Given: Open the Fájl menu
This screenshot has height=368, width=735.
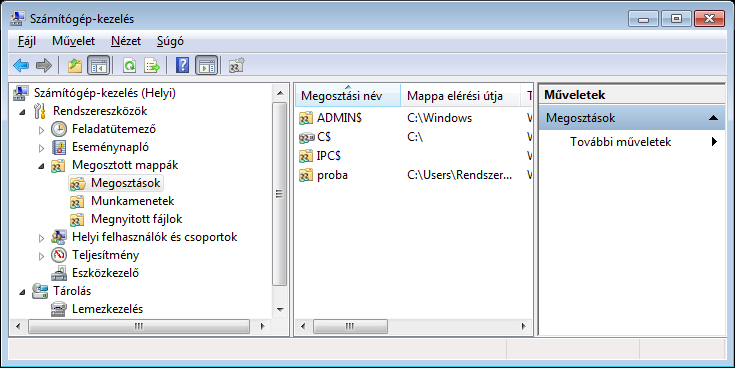Looking at the screenshot, I should 27,41.
